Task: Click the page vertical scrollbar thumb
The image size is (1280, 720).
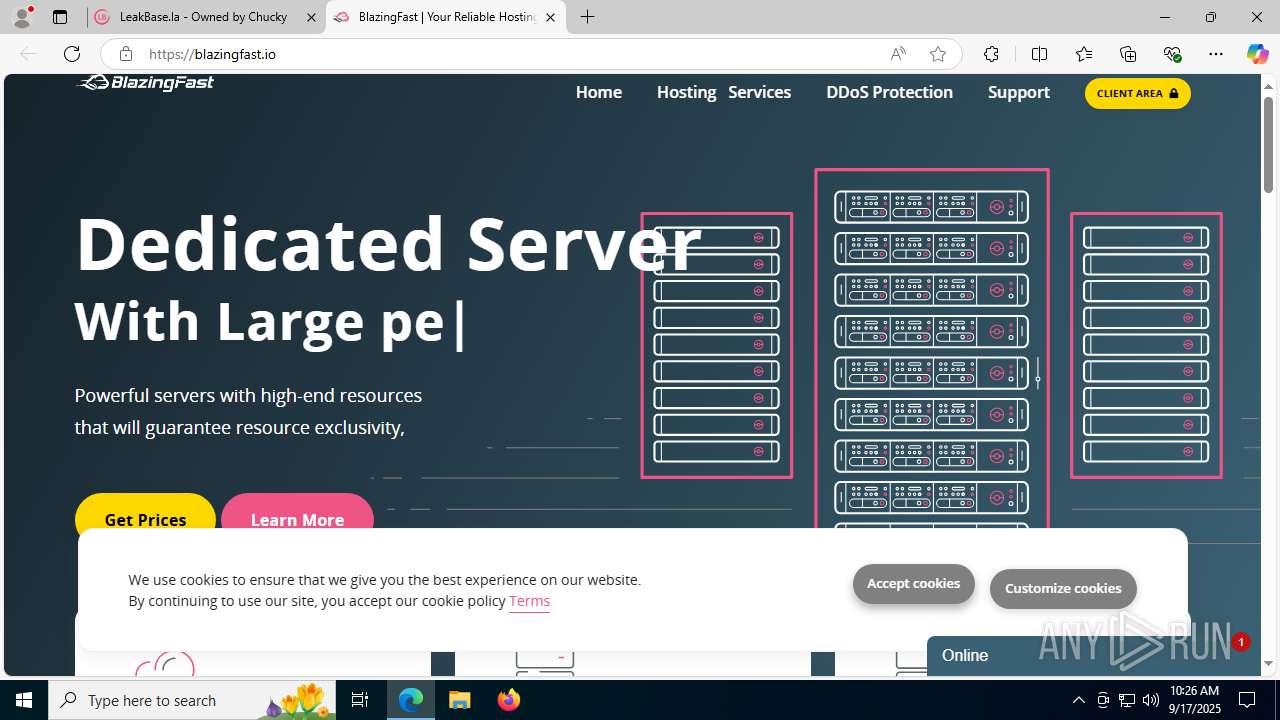Action: [x=1268, y=144]
